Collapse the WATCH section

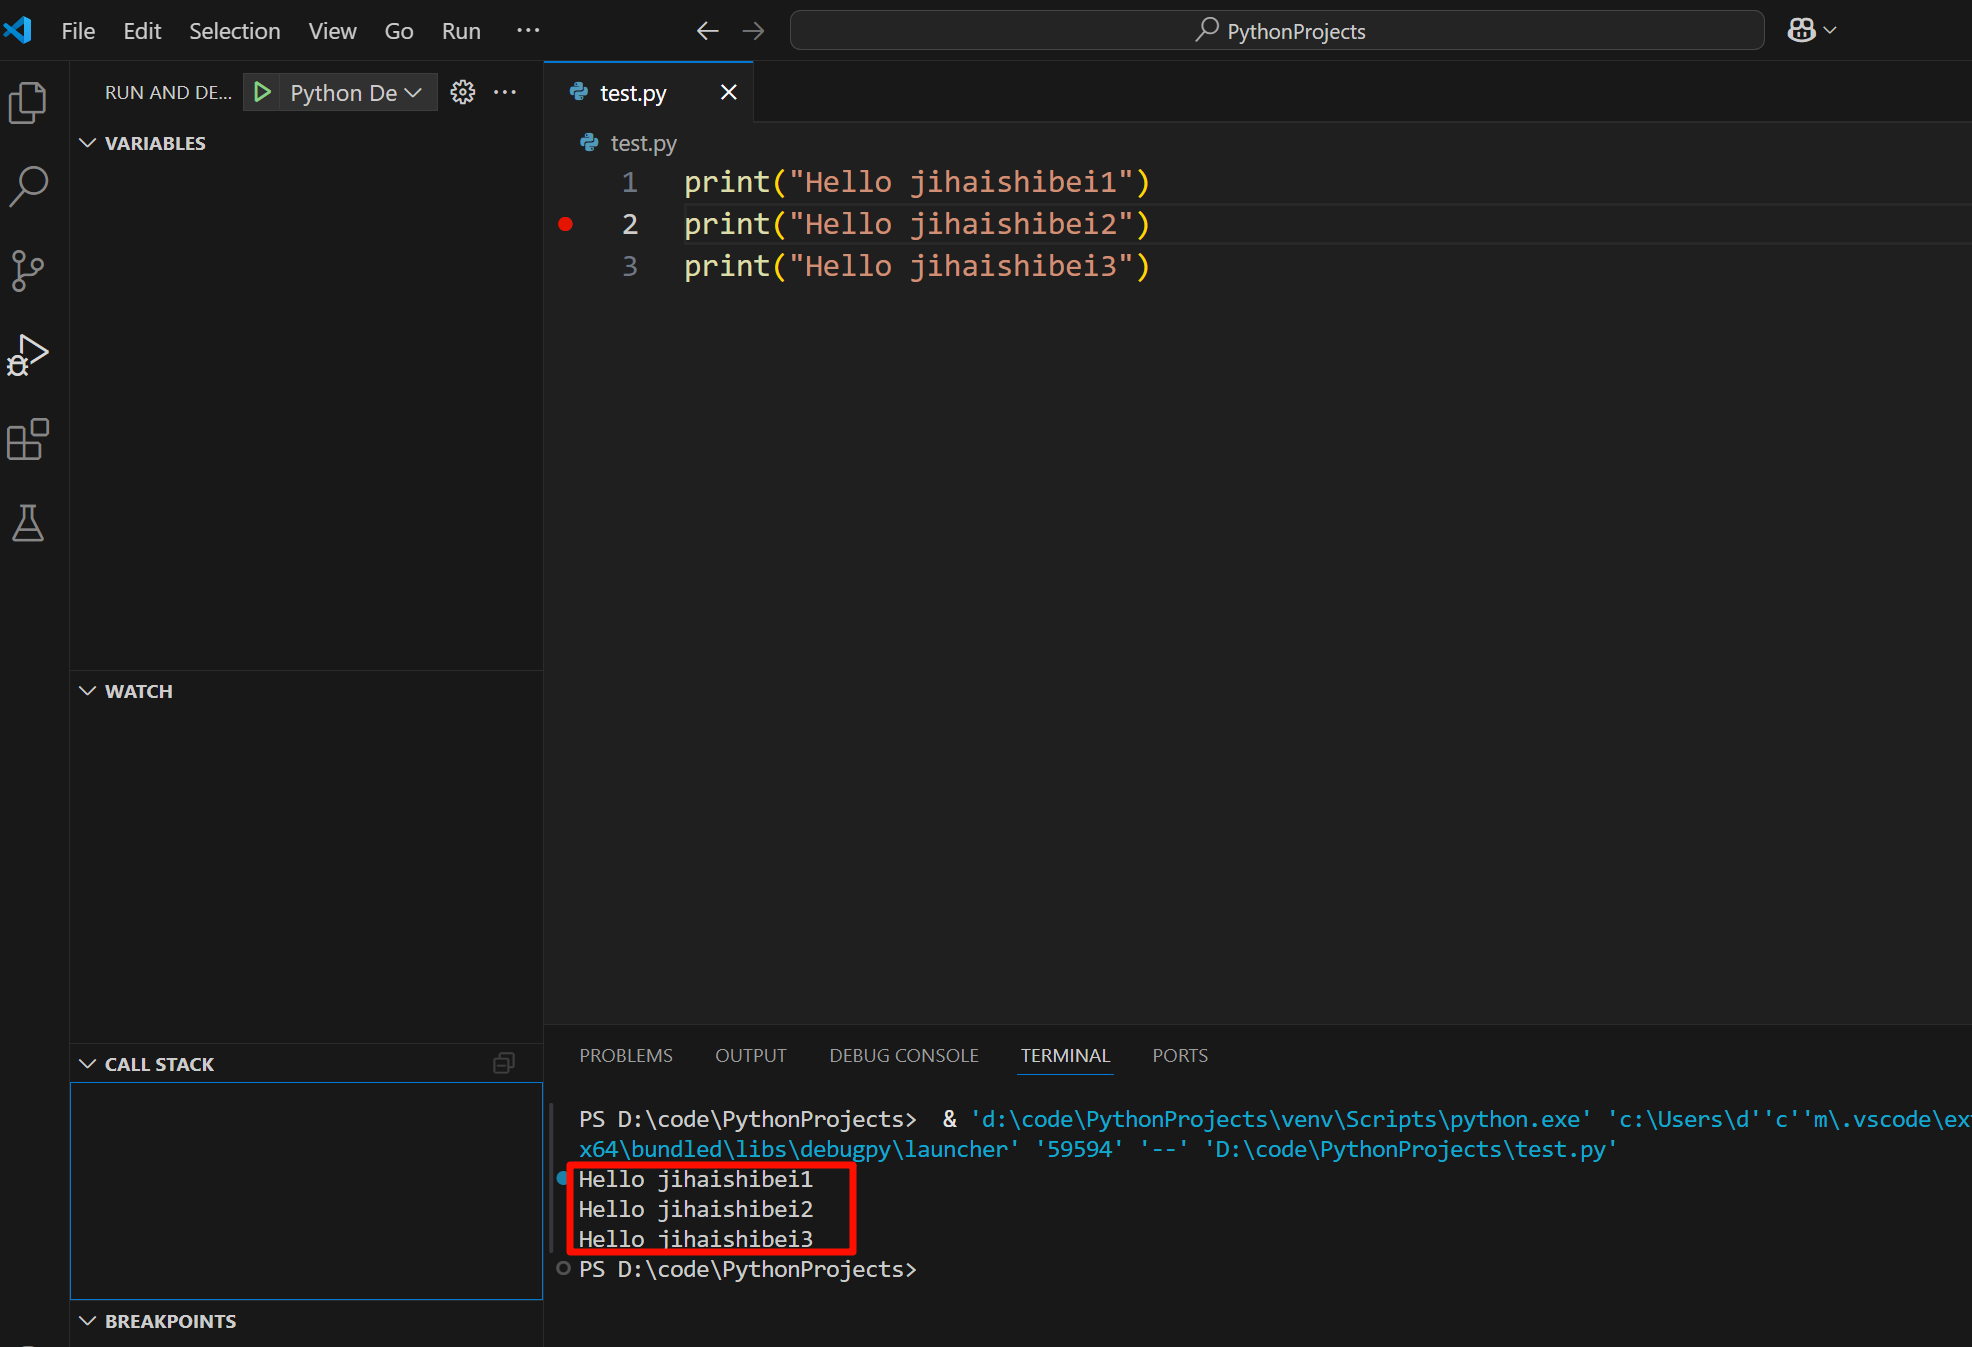[87, 690]
